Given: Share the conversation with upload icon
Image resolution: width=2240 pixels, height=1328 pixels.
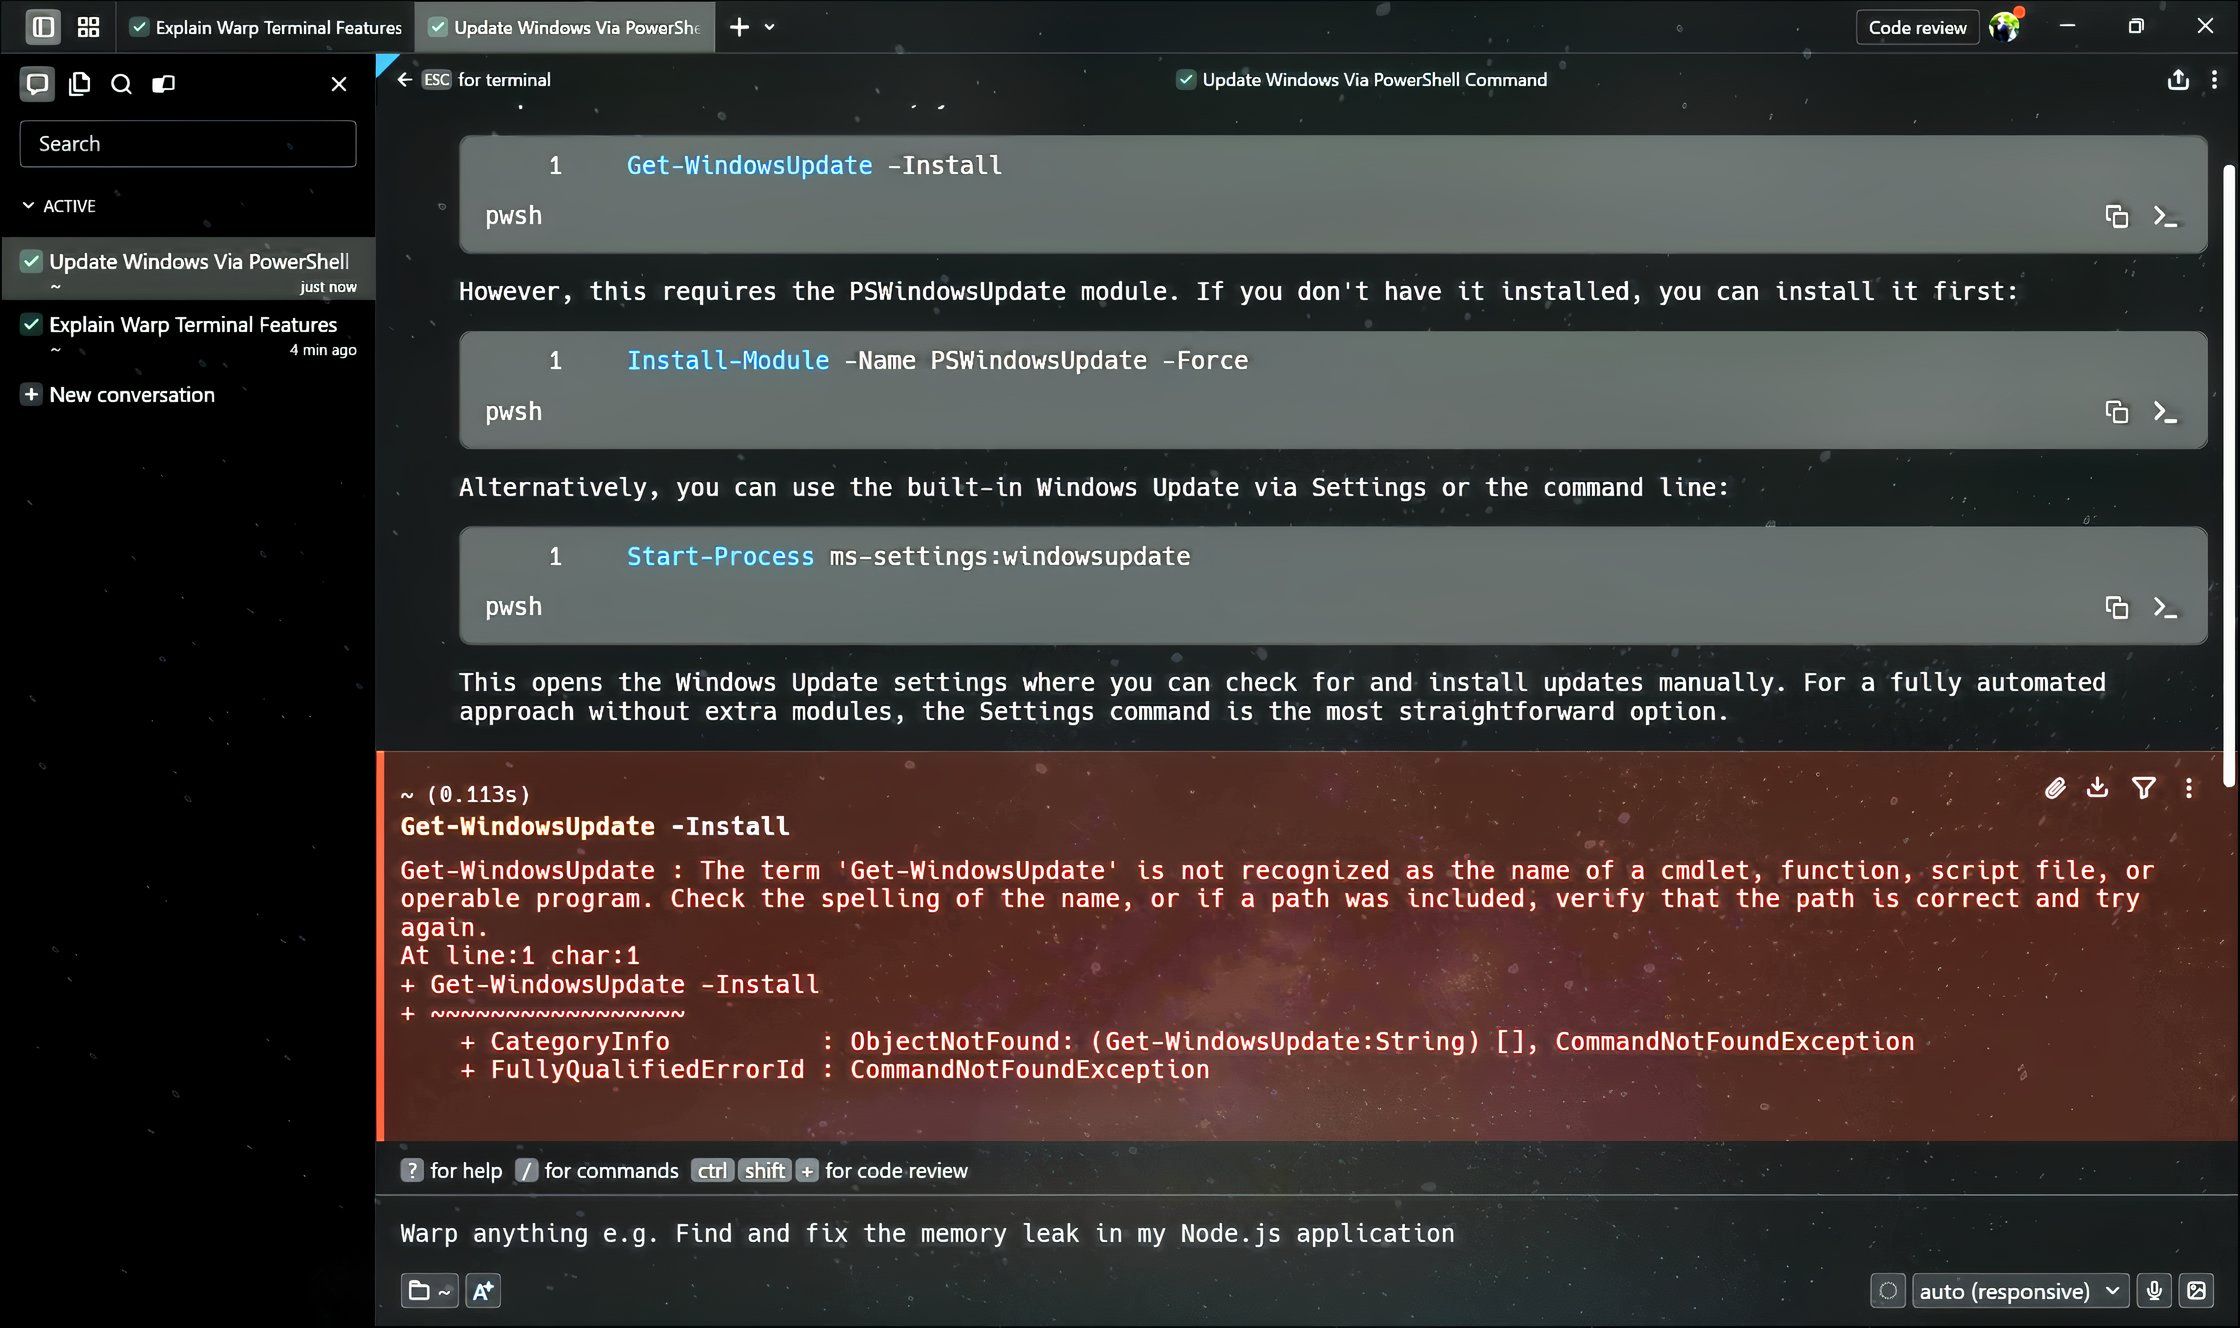Looking at the screenshot, I should (2178, 80).
